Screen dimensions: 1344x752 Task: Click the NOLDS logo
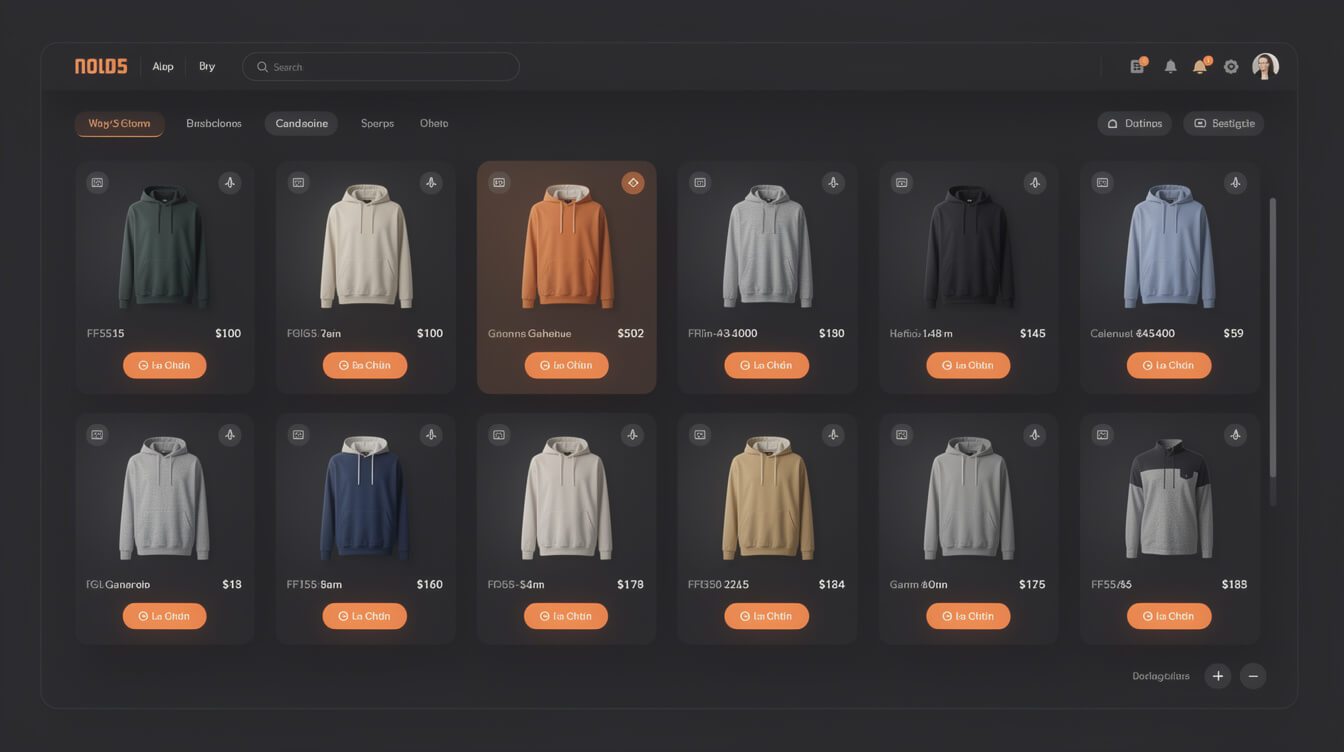(x=101, y=66)
